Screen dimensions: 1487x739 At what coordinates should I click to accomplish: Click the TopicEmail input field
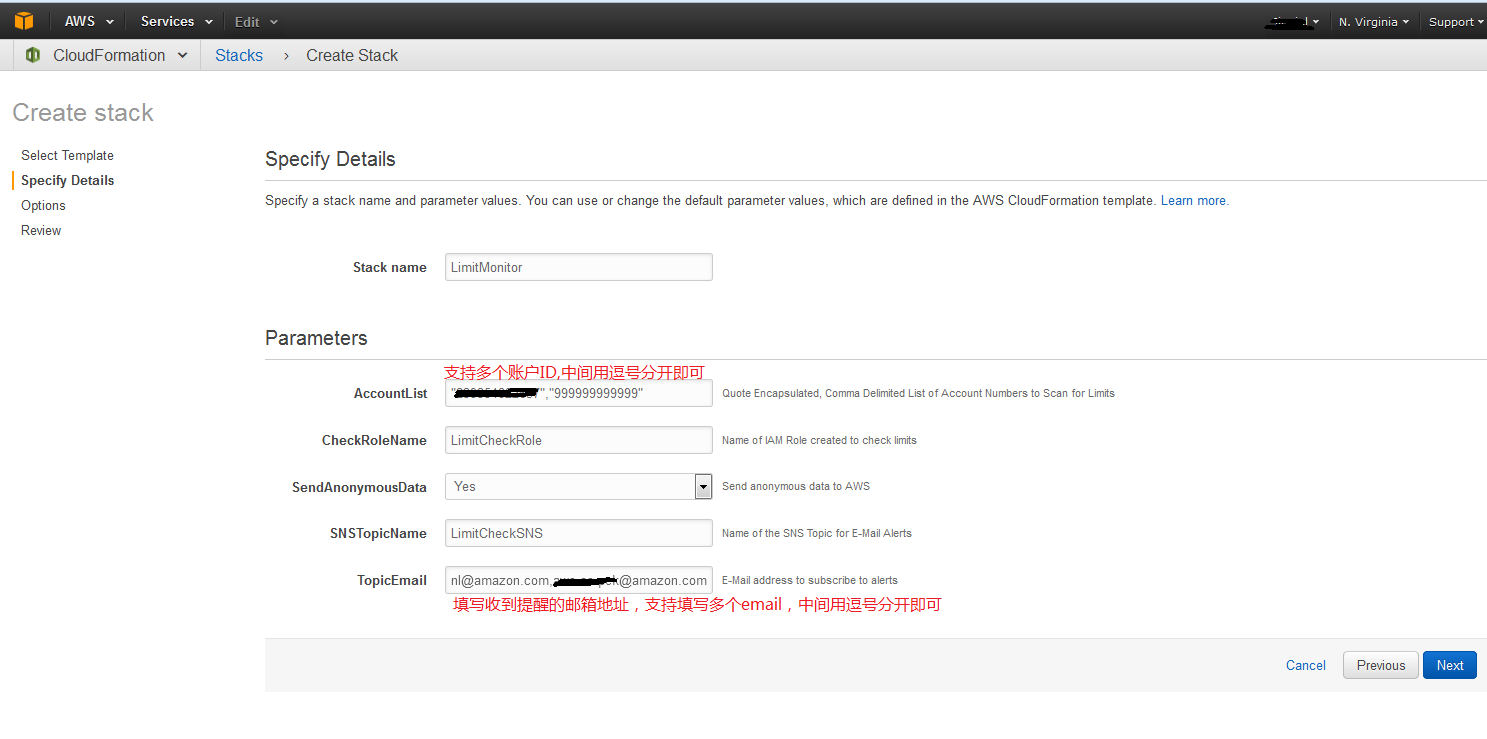click(x=579, y=580)
